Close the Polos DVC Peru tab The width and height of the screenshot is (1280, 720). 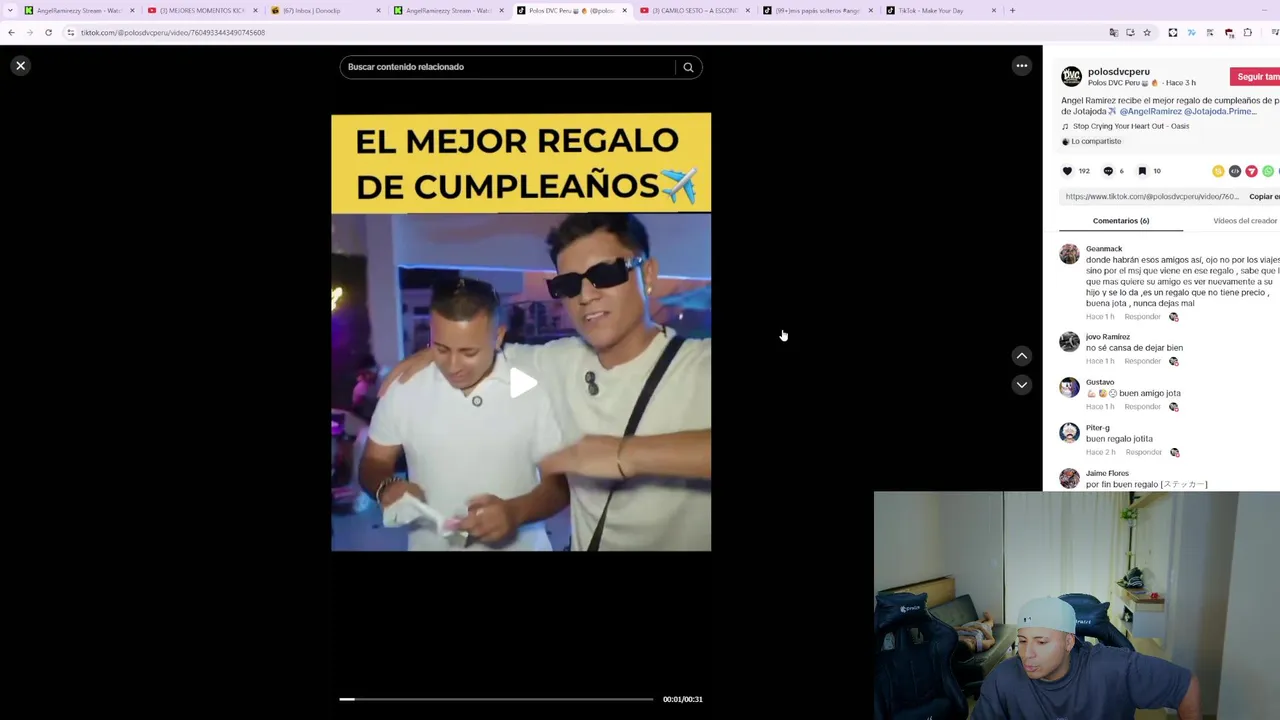coord(624,10)
